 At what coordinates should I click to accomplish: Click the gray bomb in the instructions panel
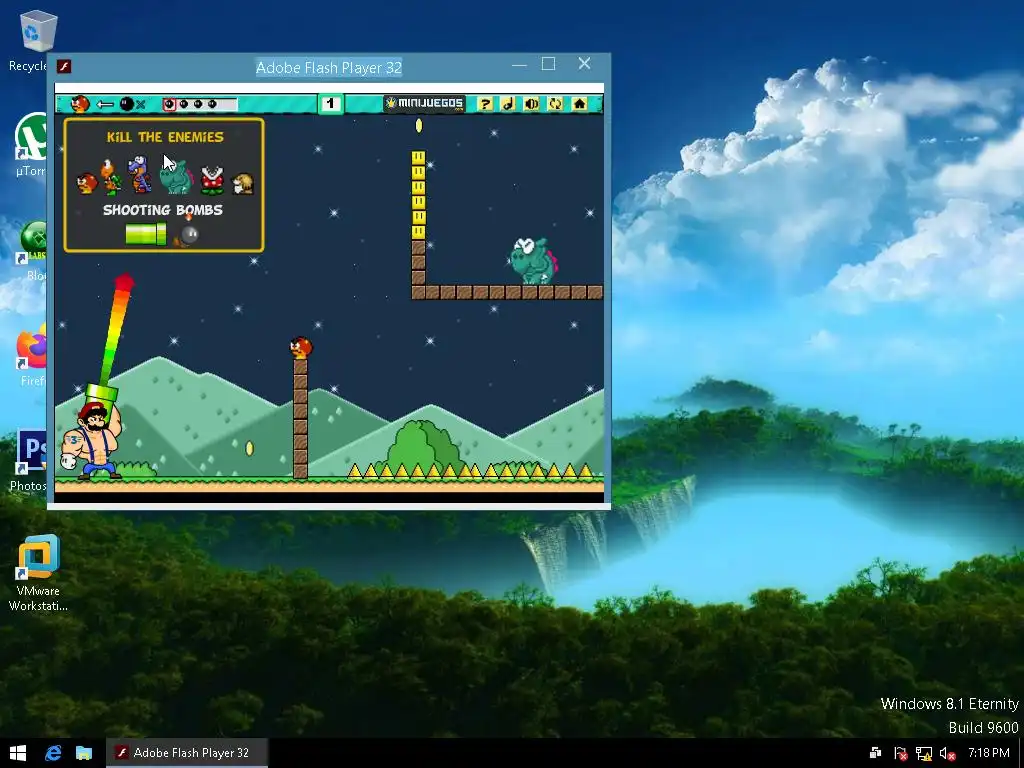[x=188, y=234]
